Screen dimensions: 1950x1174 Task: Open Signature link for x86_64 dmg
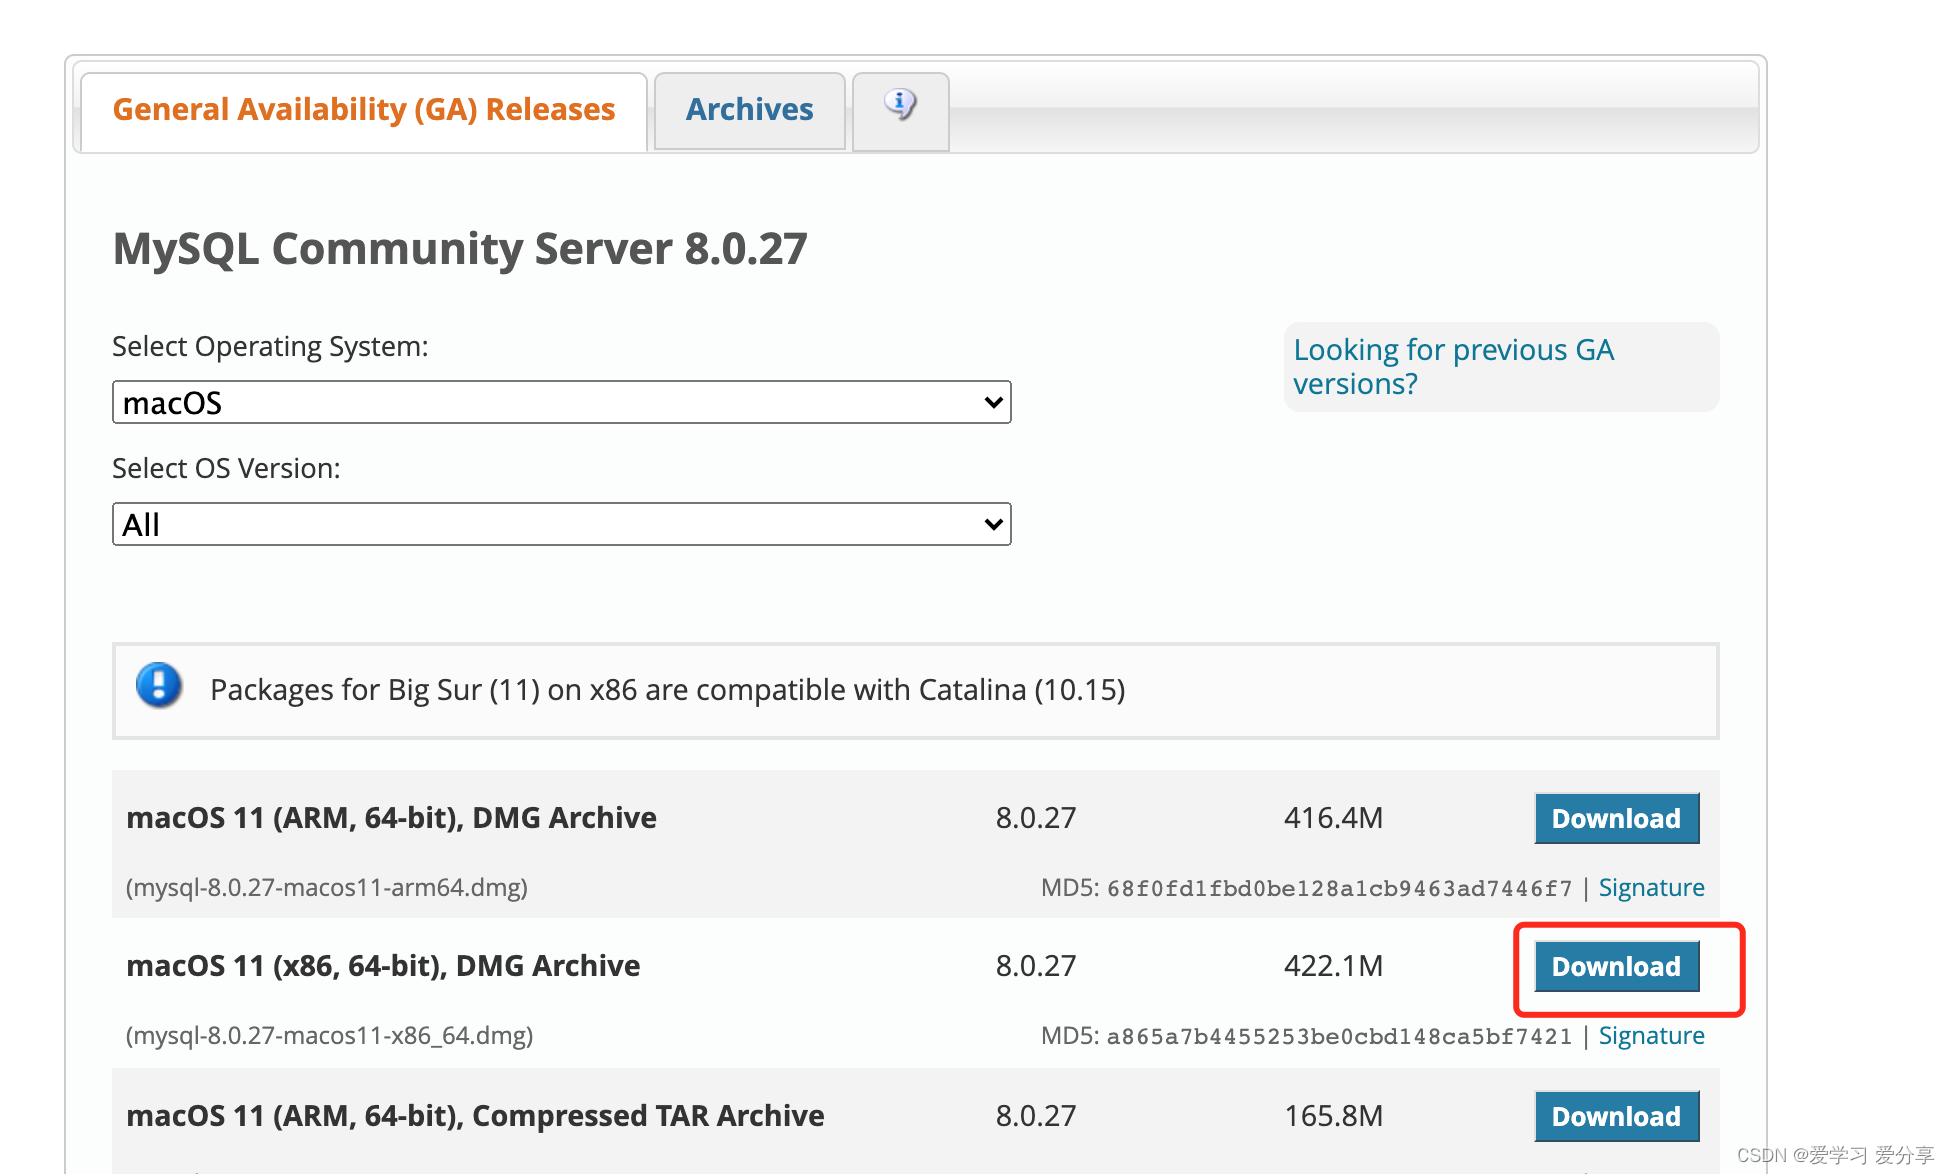pos(1651,1035)
